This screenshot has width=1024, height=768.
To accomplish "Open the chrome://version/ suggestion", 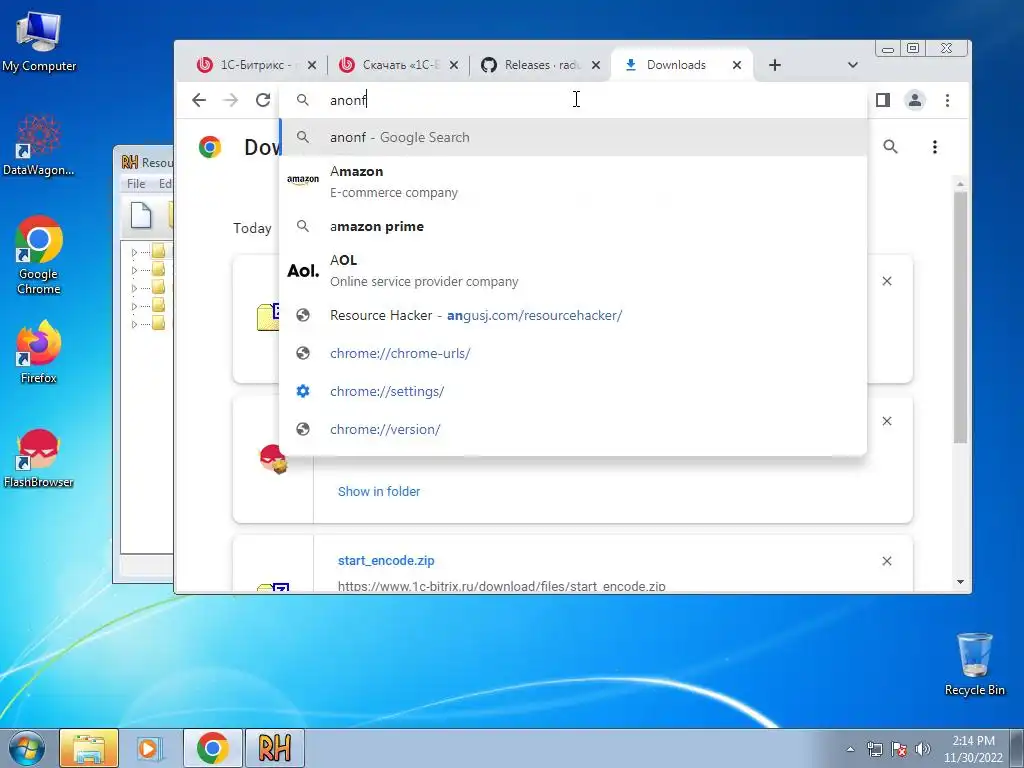I will pyautogui.click(x=573, y=429).
